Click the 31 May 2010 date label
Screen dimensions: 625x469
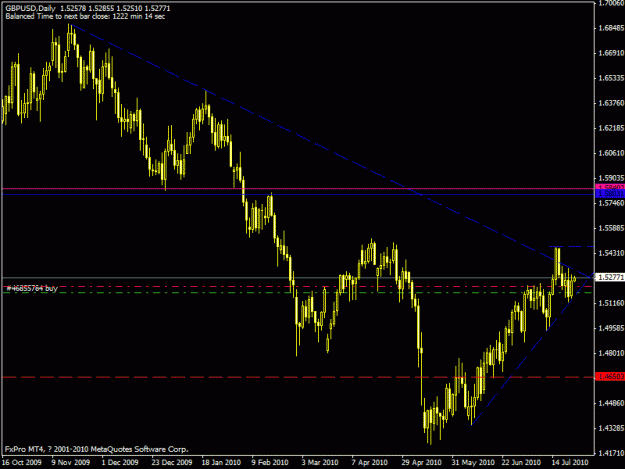(x=473, y=463)
